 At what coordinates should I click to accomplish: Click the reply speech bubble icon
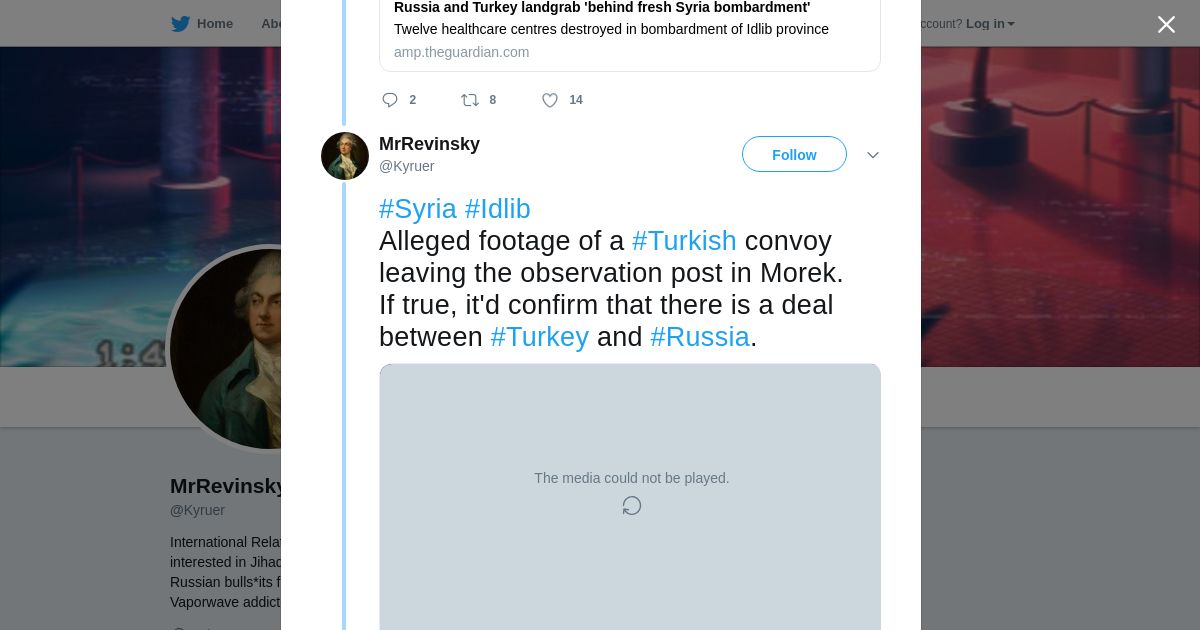pyautogui.click(x=390, y=100)
